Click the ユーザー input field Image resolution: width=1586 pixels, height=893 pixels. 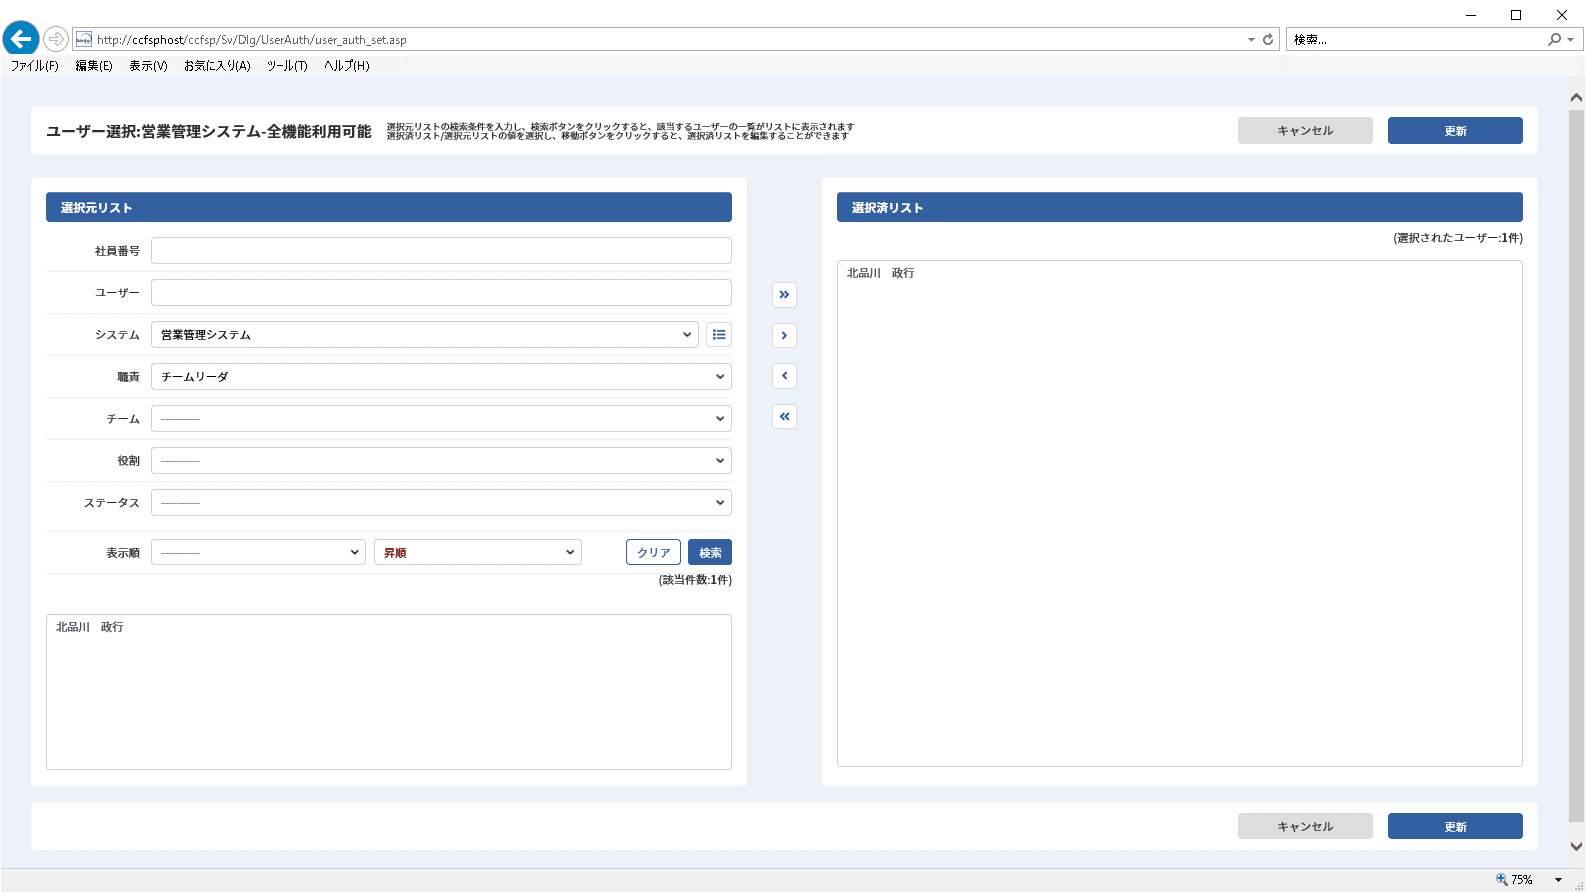pos(441,293)
